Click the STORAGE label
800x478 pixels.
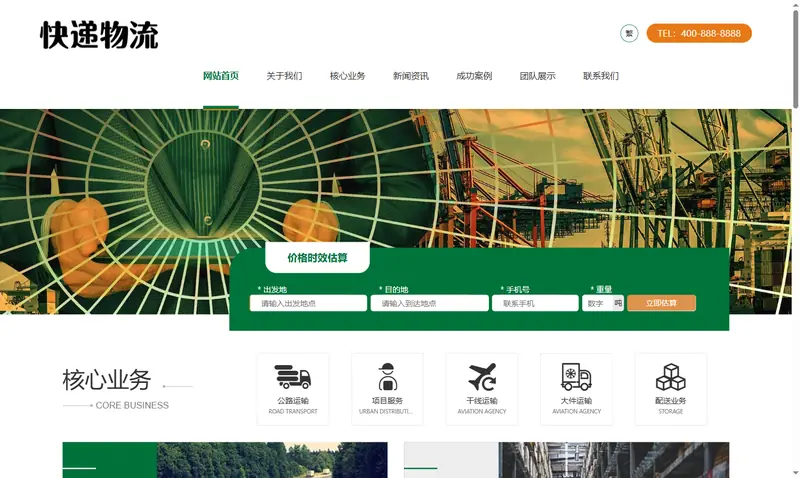point(670,411)
